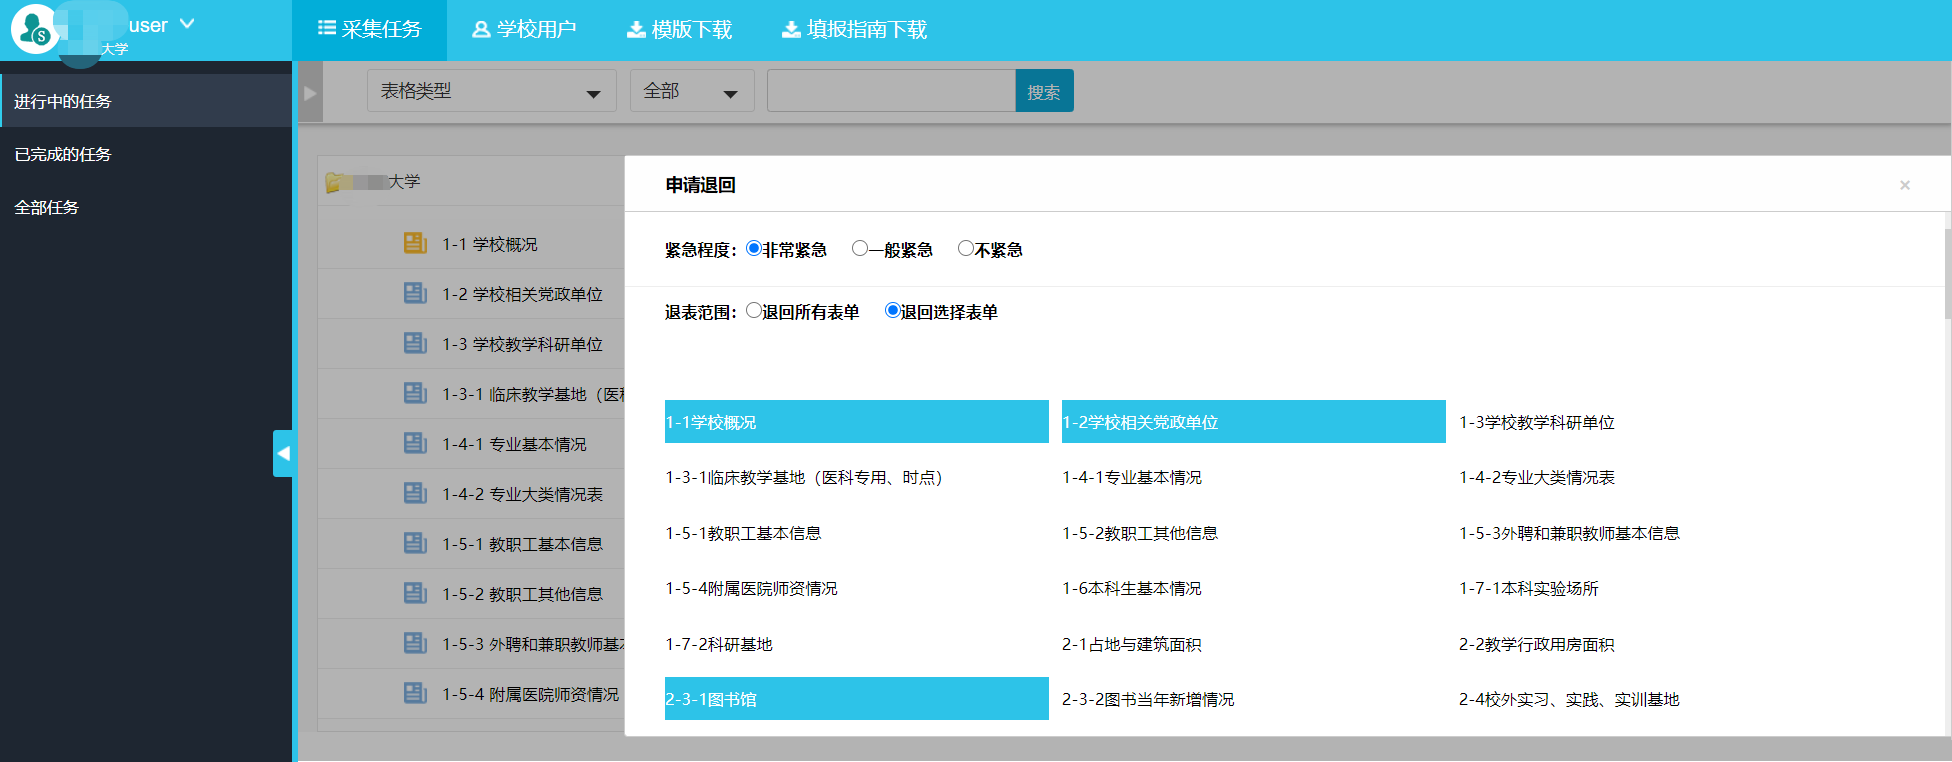Choose 退回所有表单 radio option

tap(754, 311)
